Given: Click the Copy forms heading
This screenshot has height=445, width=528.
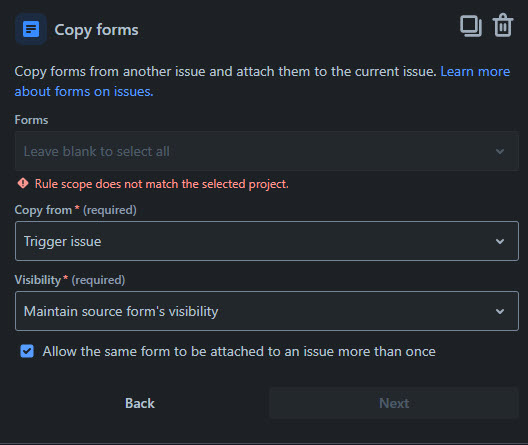Looking at the screenshot, I should point(96,30).
